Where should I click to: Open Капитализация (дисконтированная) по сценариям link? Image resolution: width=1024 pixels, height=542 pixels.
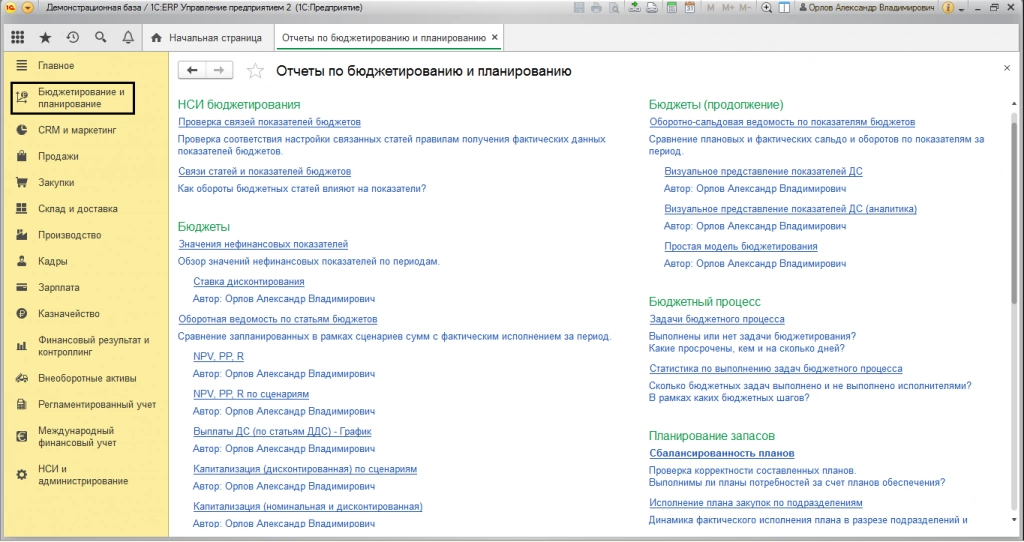(x=305, y=469)
